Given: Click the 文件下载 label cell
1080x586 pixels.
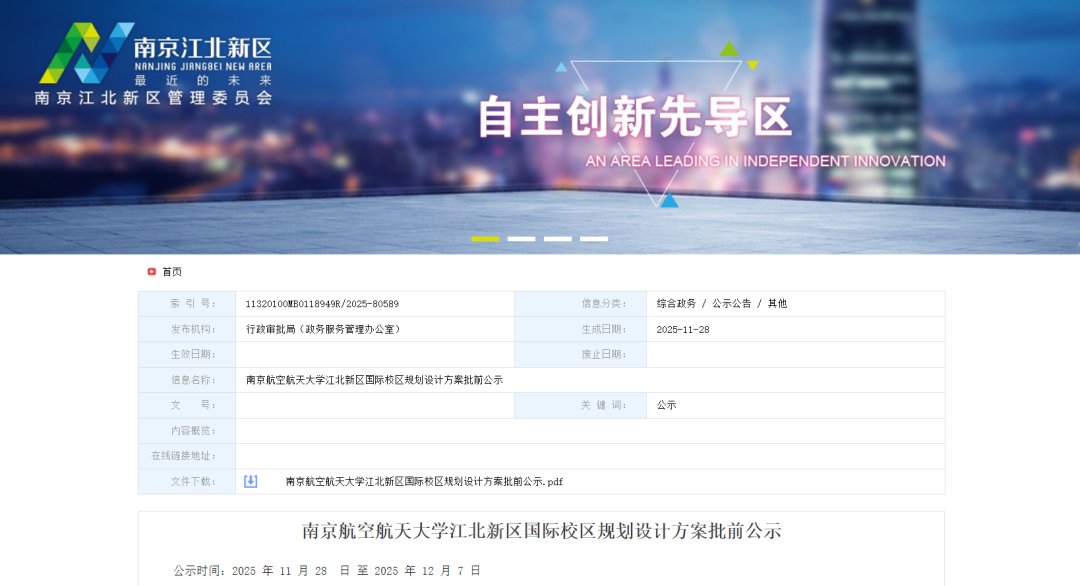Looking at the screenshot, I should coord(187,481).
